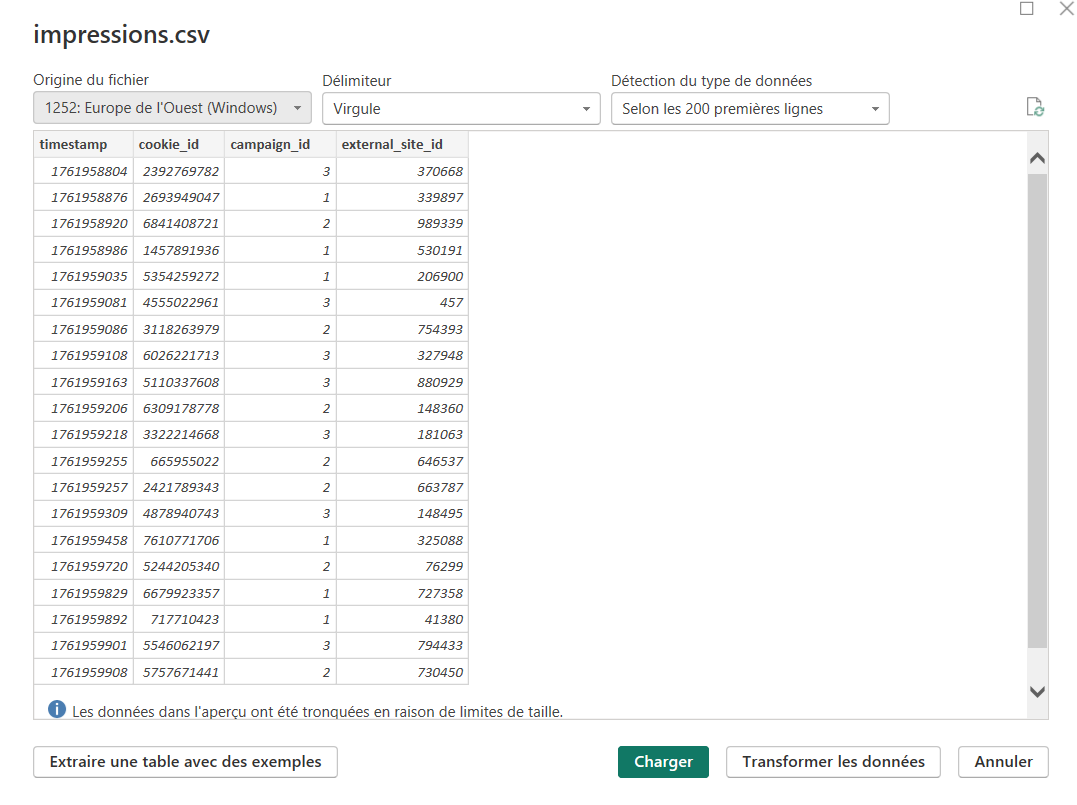Click Extraire une table avec des exemples
The height and width of the screenshot is (805, 1077).
(x=185, y=762)
